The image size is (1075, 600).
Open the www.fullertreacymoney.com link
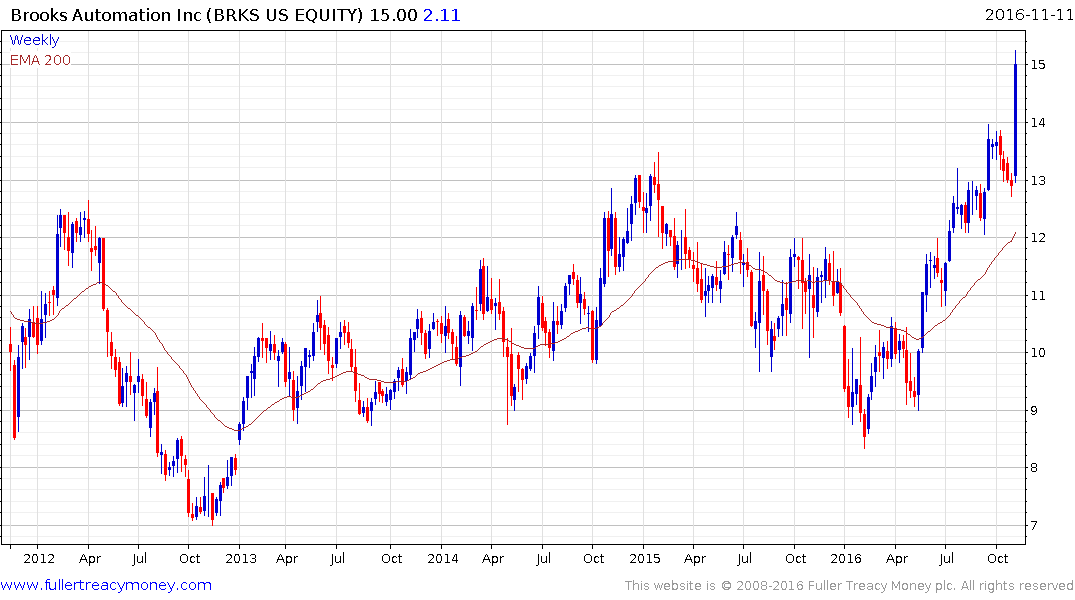click(x=106, y=585)
